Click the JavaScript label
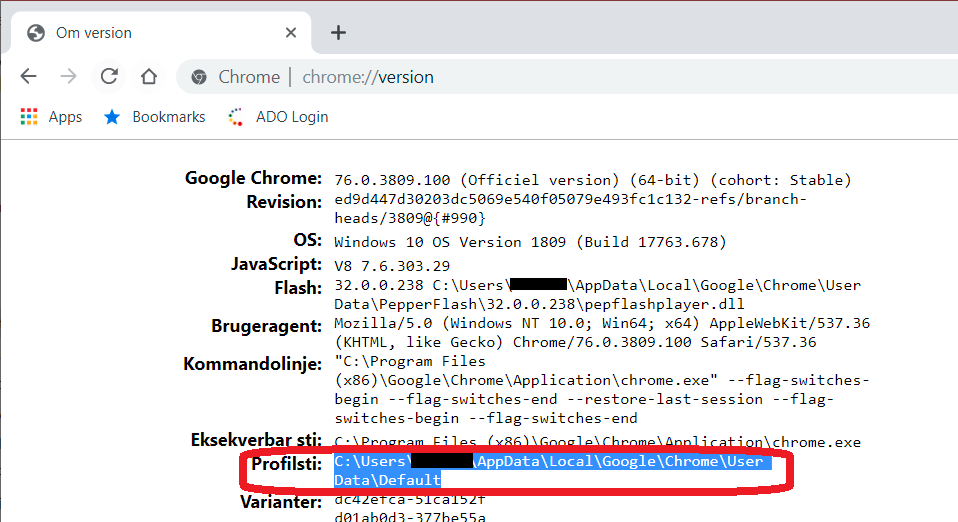958x522 pixels. pos(276,264)
